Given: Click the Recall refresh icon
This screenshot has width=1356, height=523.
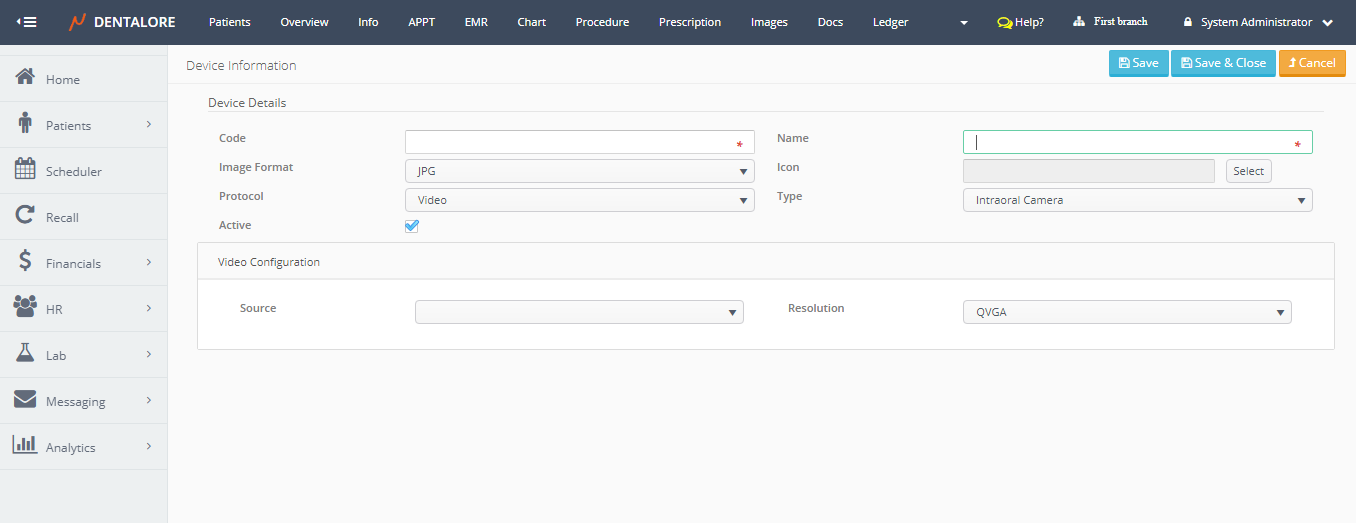Looking at the screenshot, I should (x=26, y=216).
